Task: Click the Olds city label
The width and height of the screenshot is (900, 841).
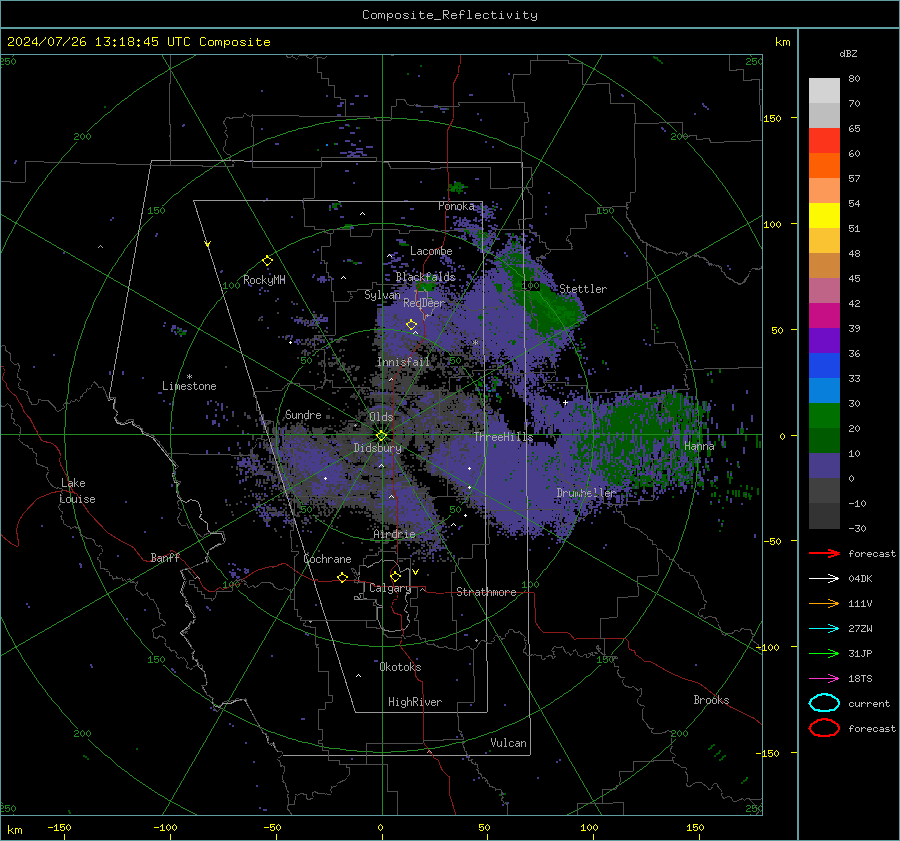Action: point(381,417)
